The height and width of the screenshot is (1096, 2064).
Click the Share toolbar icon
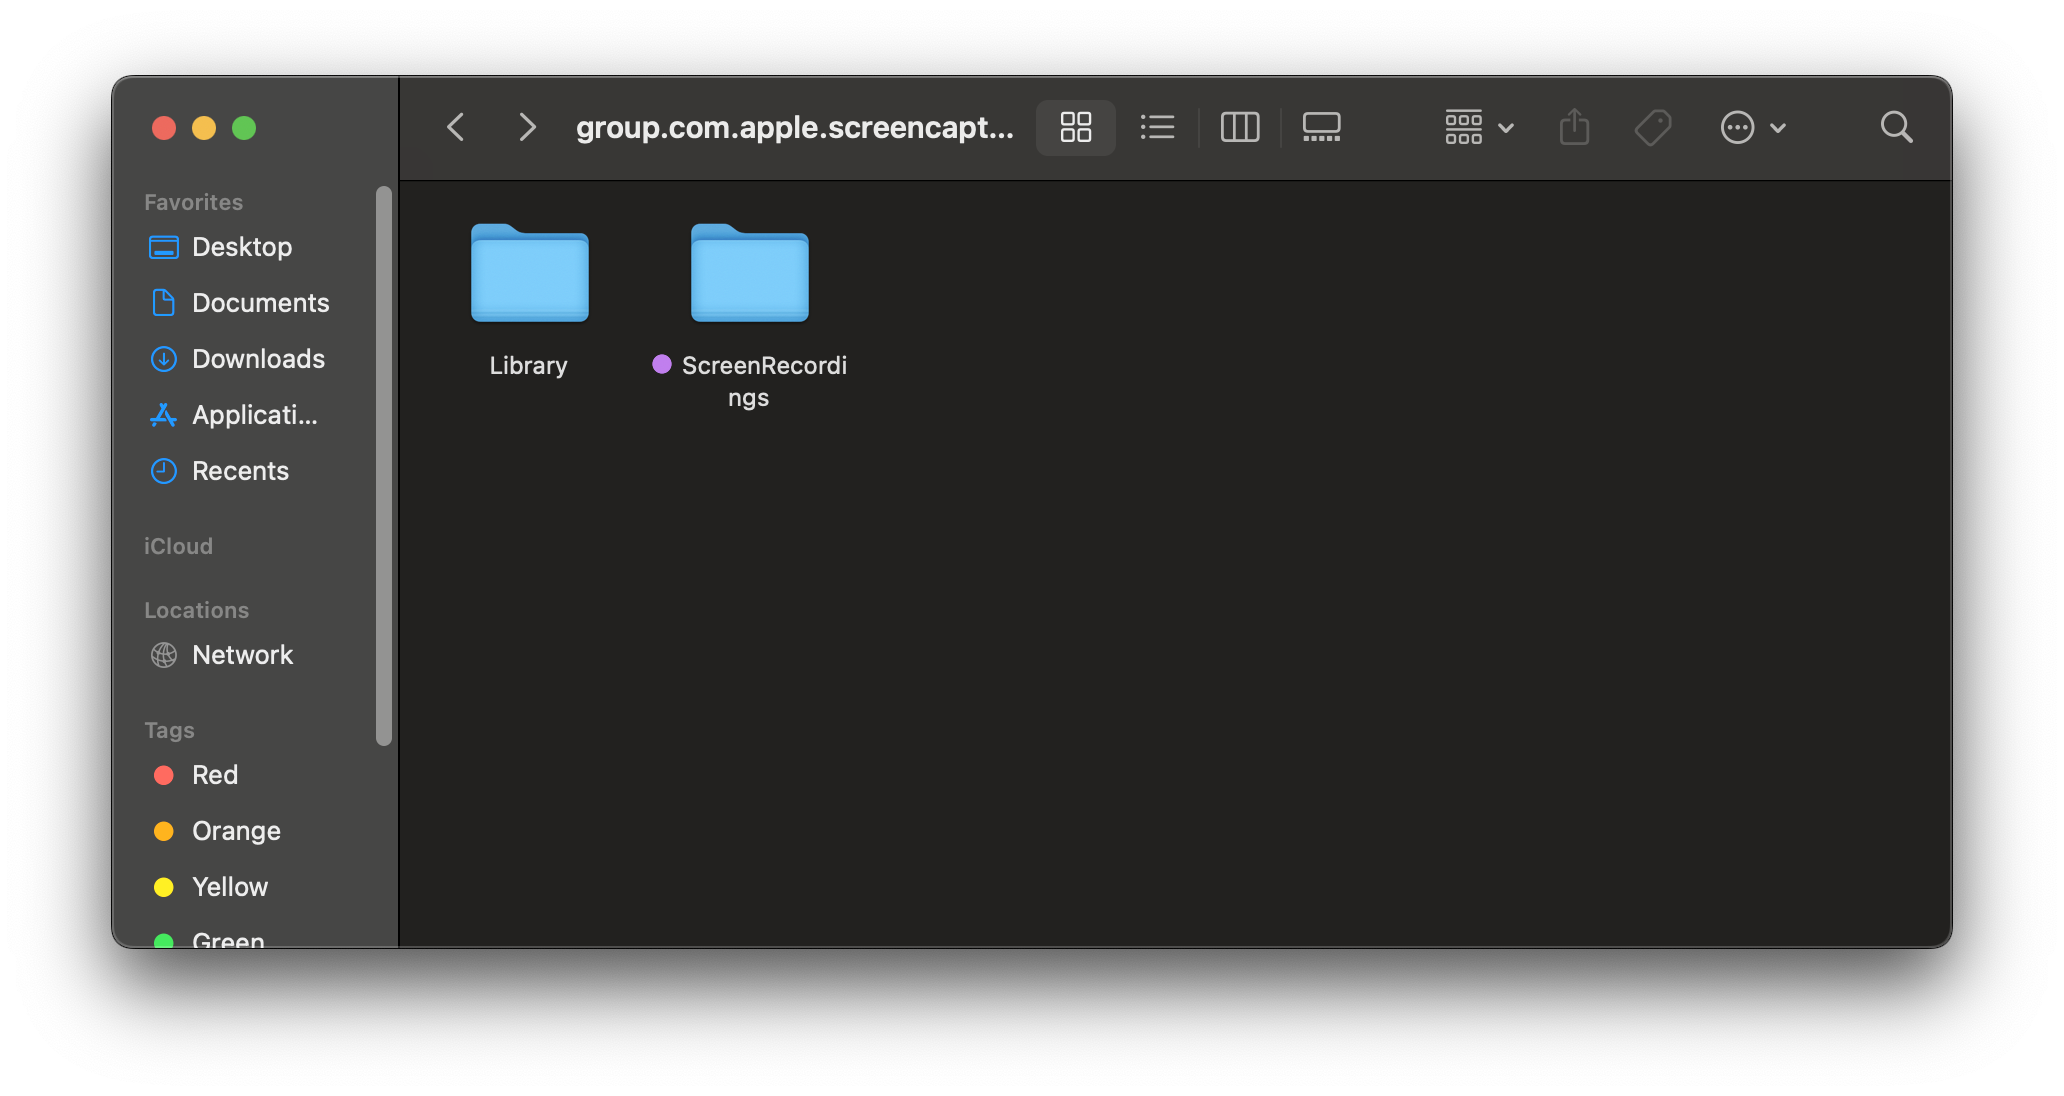coord(1574,127)
